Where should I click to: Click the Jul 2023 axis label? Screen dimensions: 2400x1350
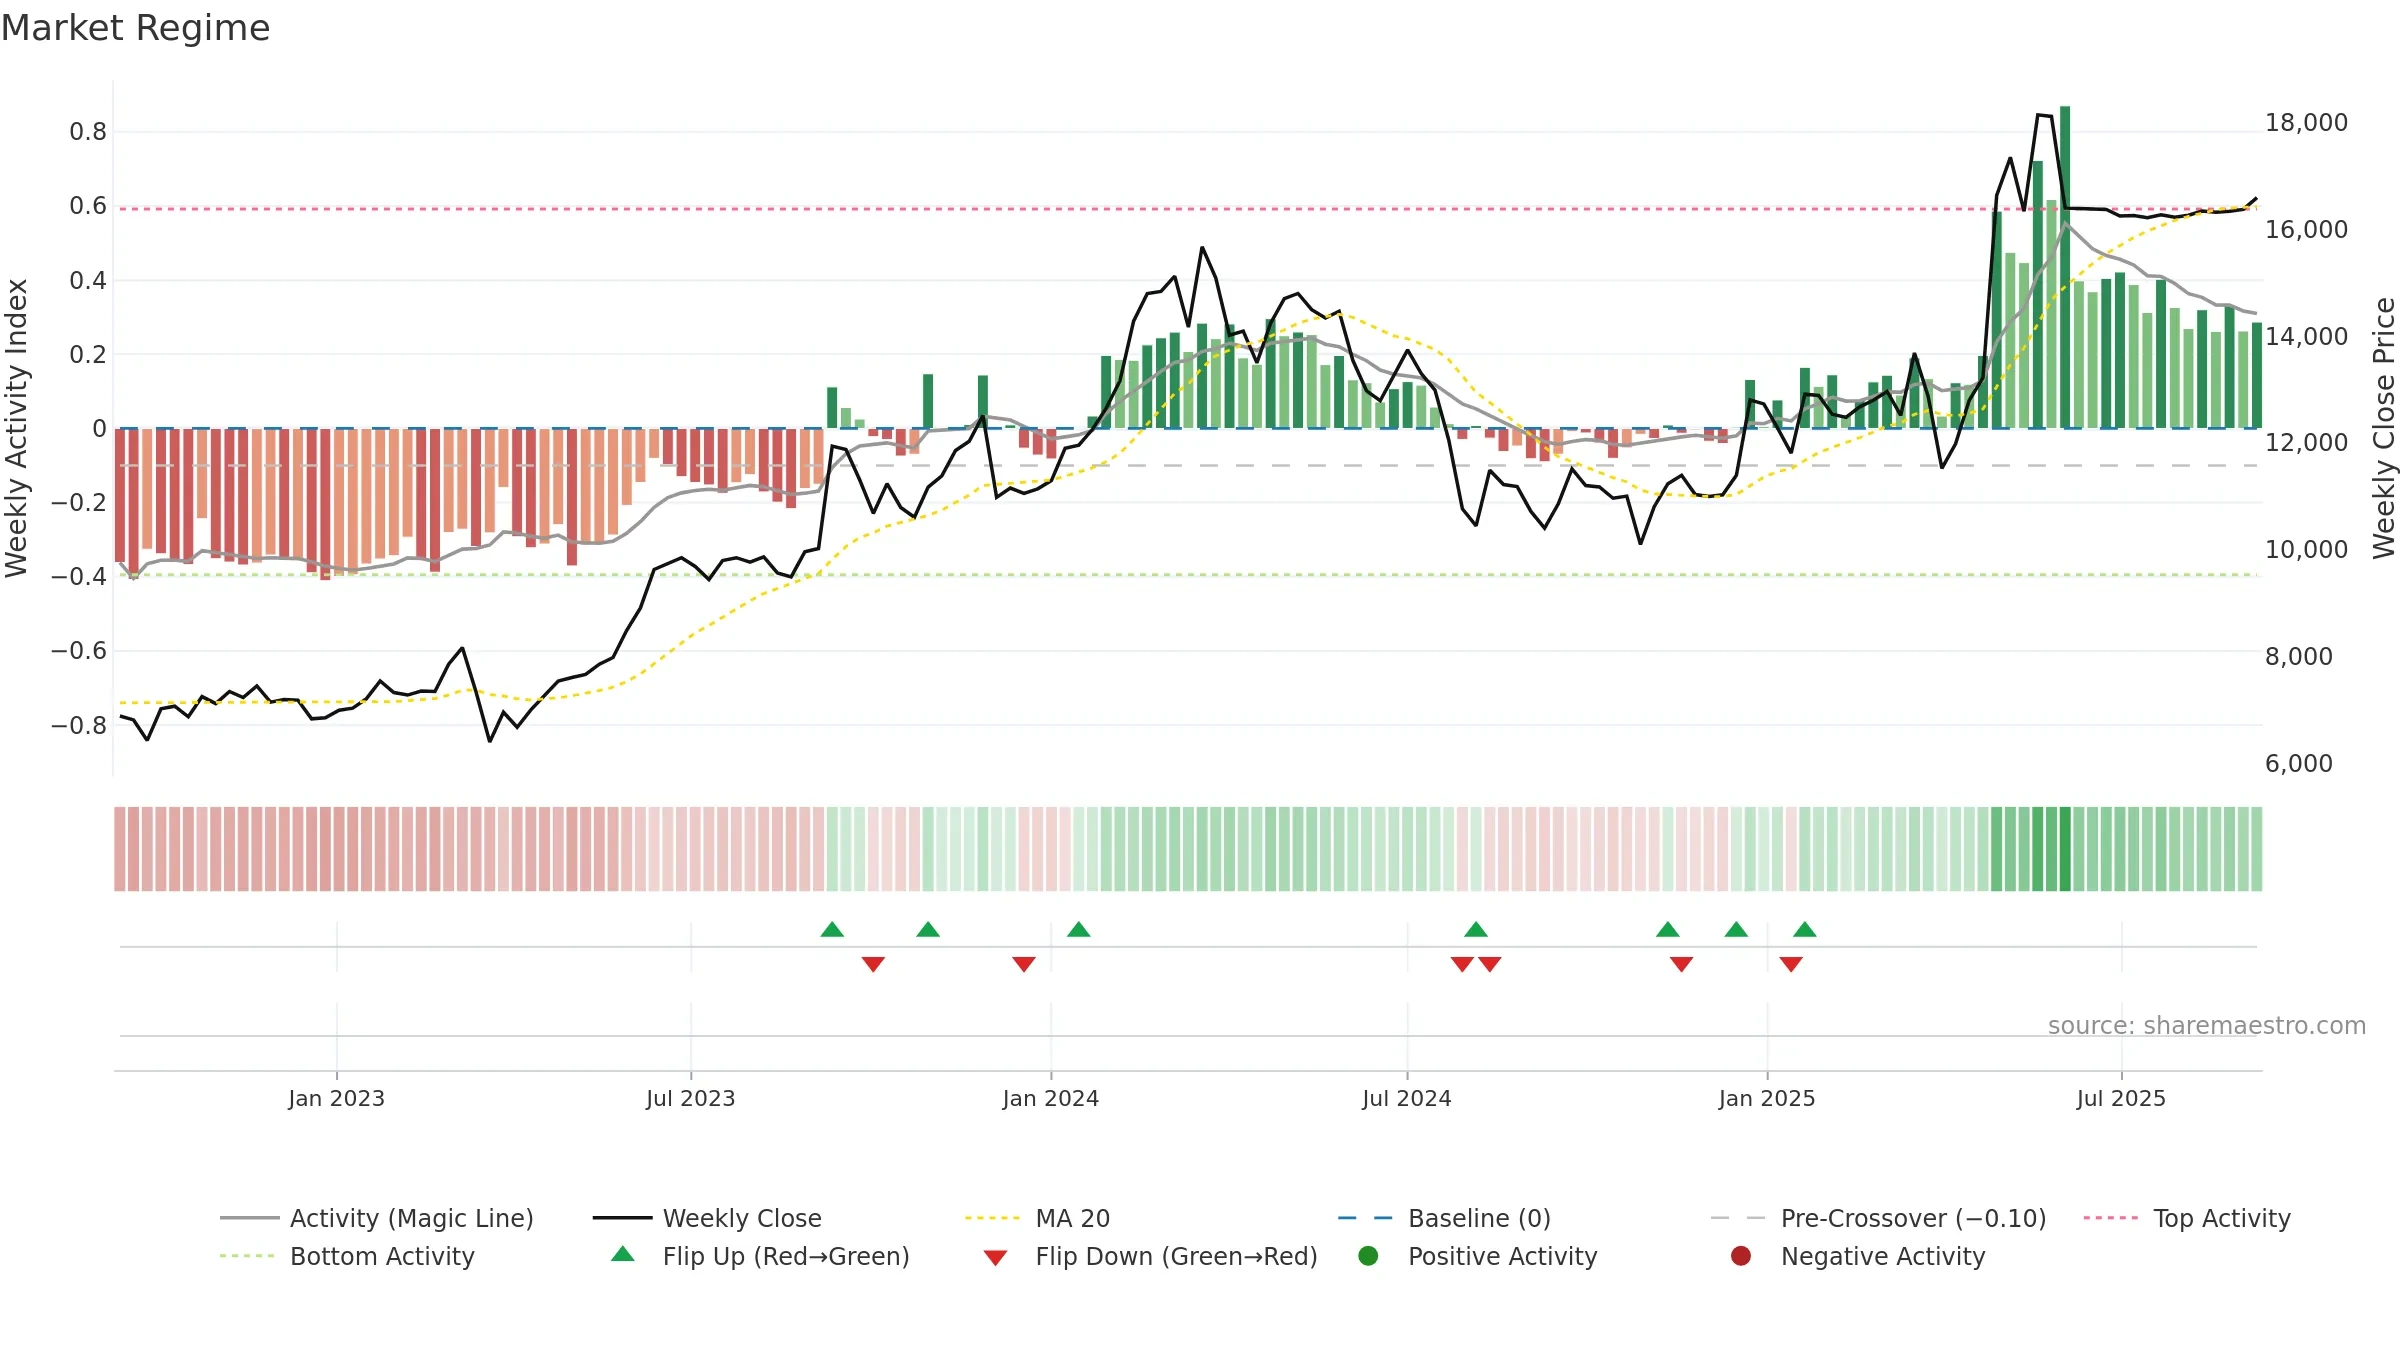pyautogui.click(x=690, y=1098)
